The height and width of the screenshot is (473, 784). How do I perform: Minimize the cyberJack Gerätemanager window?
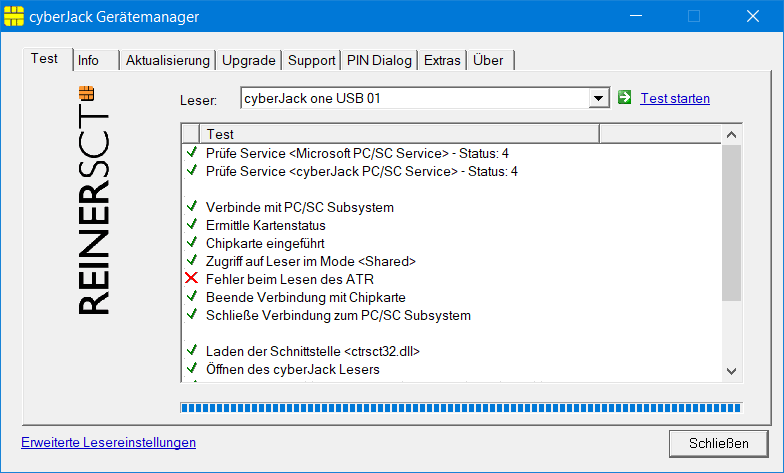click(636, 16)
